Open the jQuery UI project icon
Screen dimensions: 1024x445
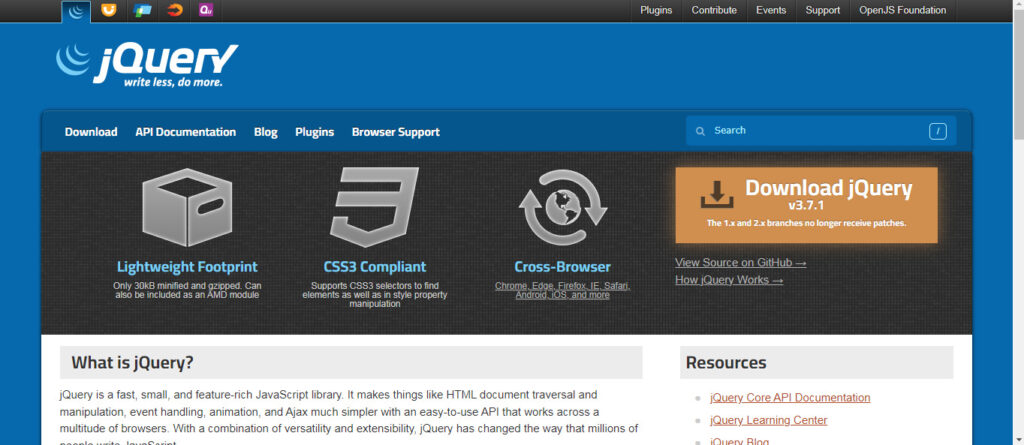pyautogui.click(x=109, y=10)
